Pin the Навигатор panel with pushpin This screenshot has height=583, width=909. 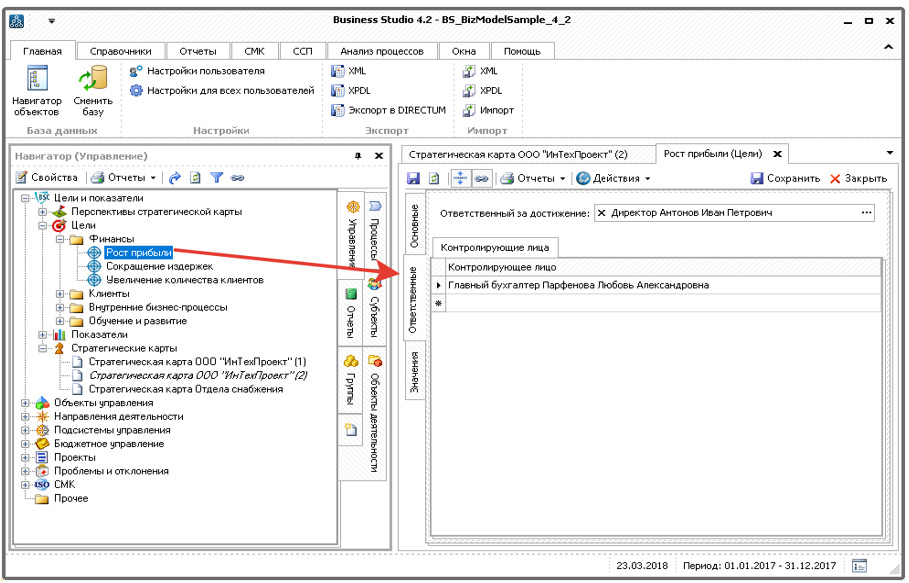[358, 156]
